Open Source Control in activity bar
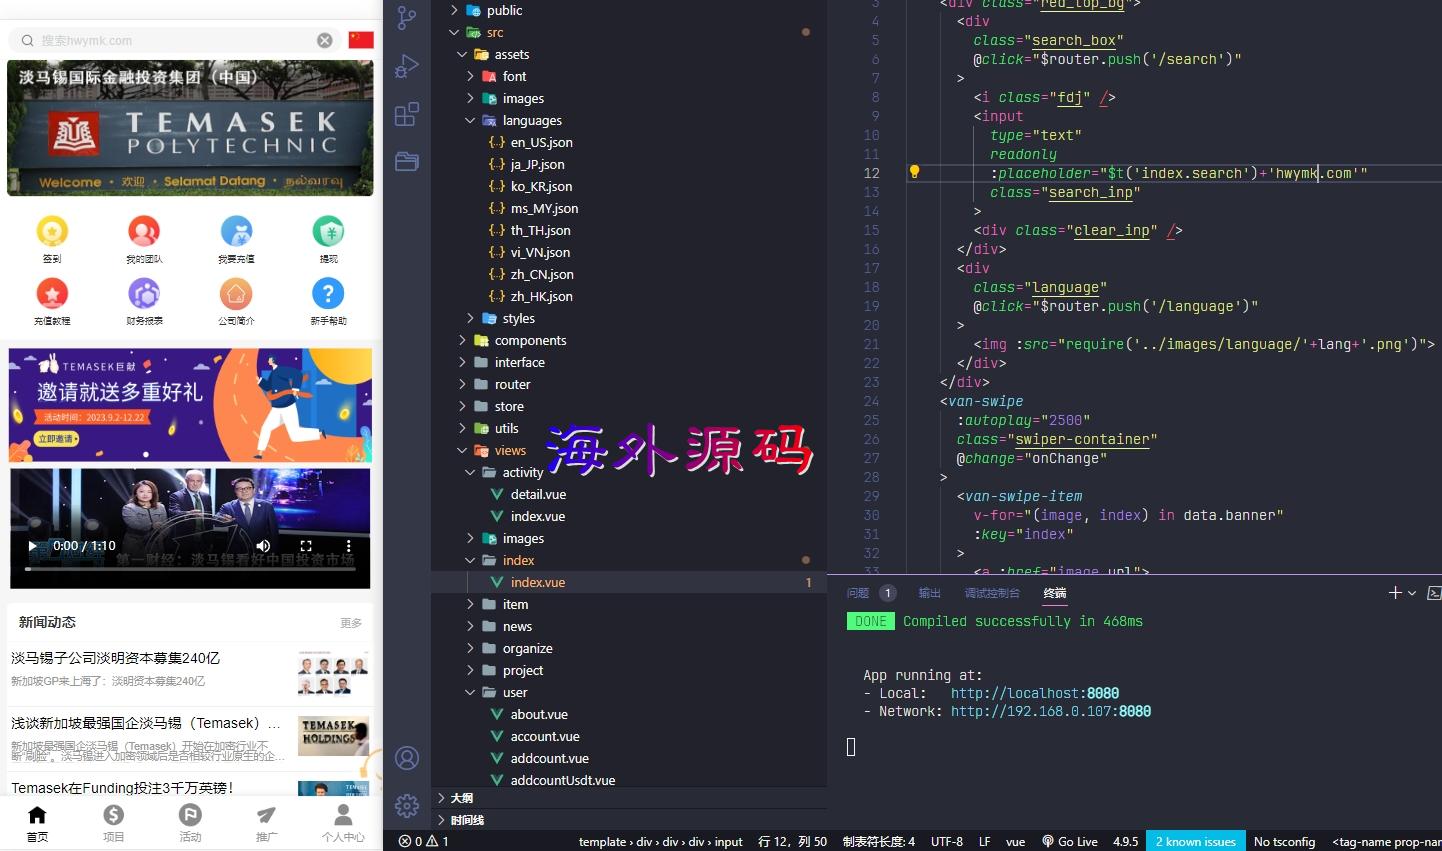 click(x=406, y=18)
